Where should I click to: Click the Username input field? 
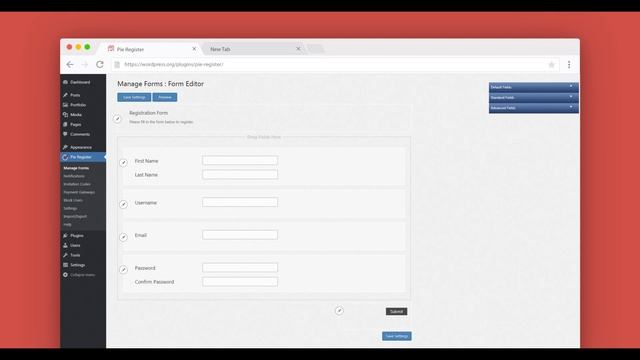click(240, 202)
